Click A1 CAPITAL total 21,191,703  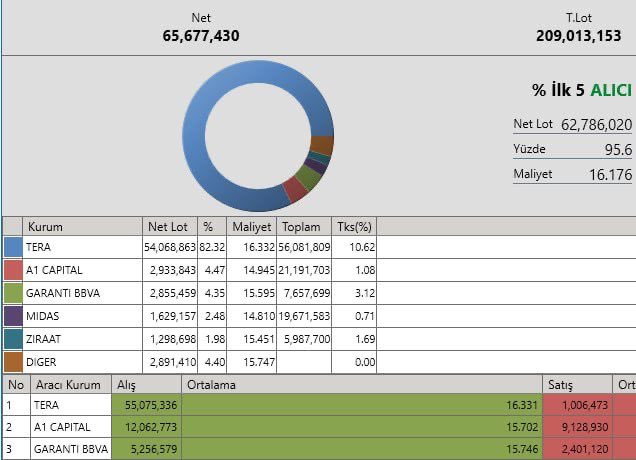click(304, 270)
